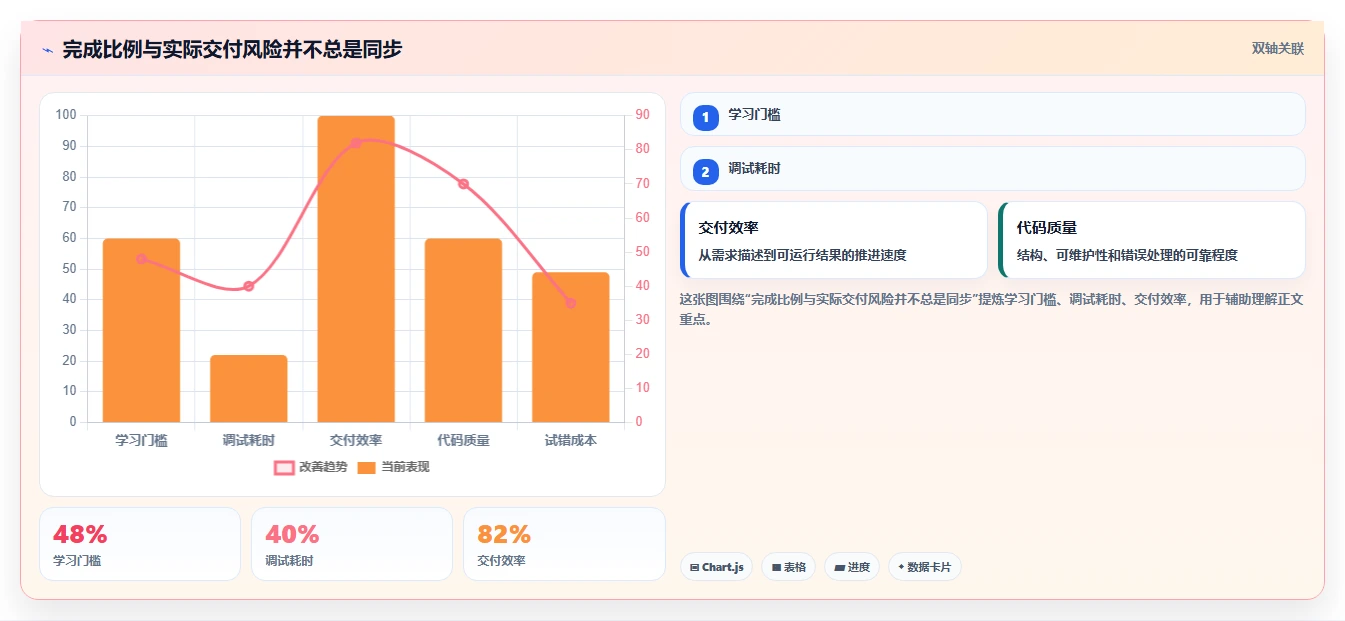Image resolution: width=1345 pixels, height=621 pixels.
Task: Click the 试错成本 x-axis label
Action: (x=570, y=440)
